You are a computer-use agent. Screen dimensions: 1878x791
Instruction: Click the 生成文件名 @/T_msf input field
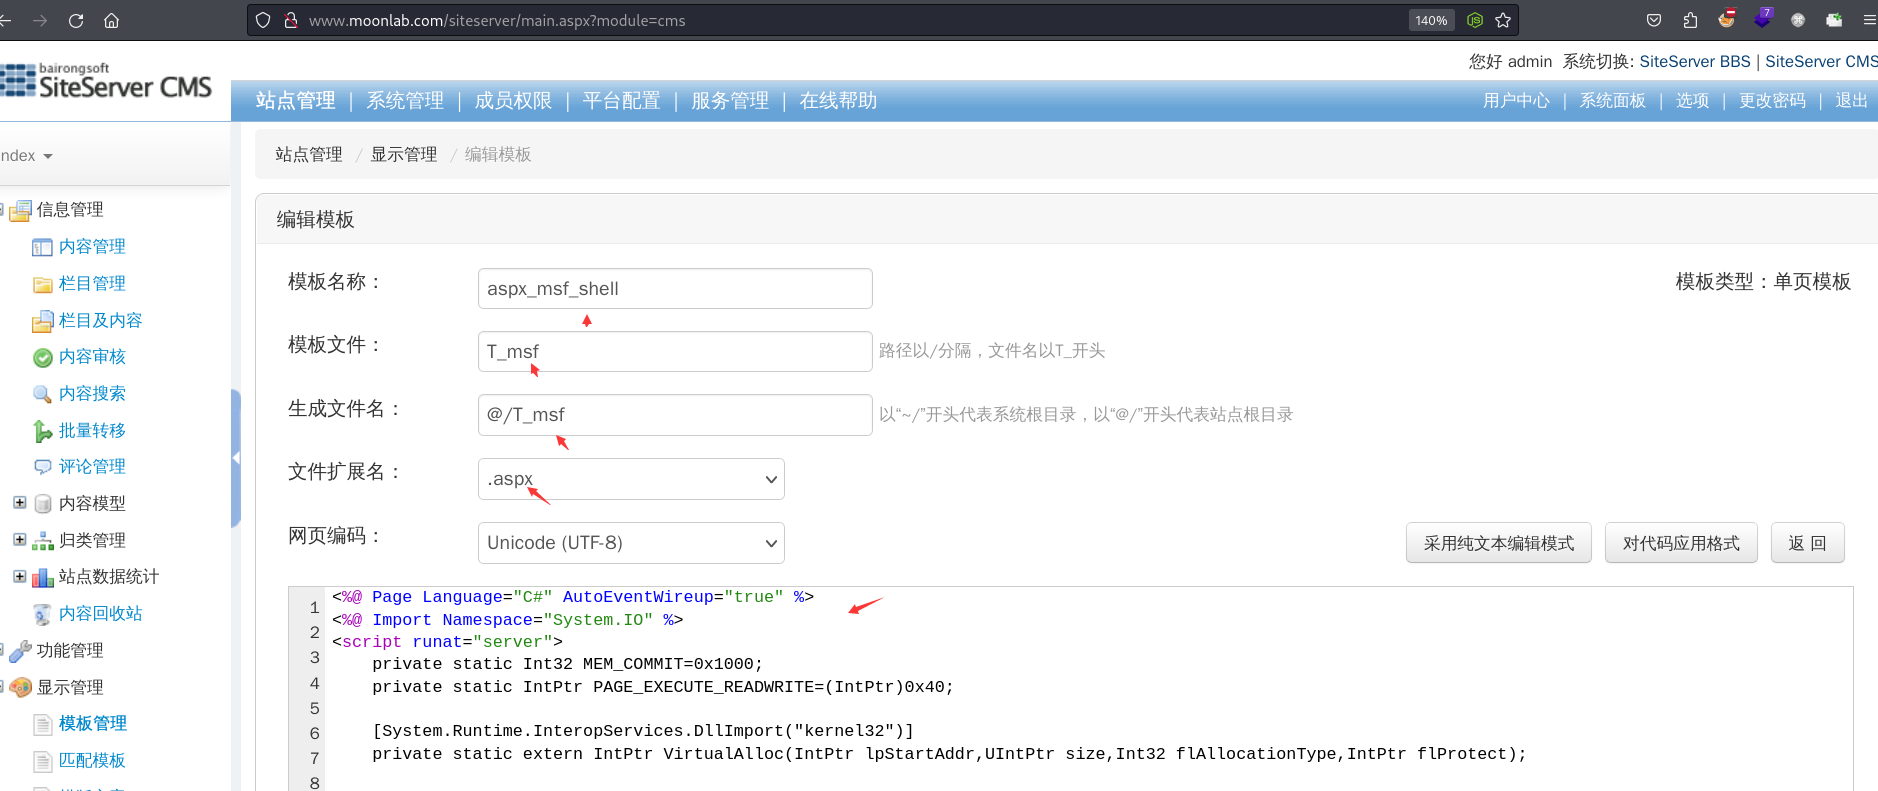(675, 415)
